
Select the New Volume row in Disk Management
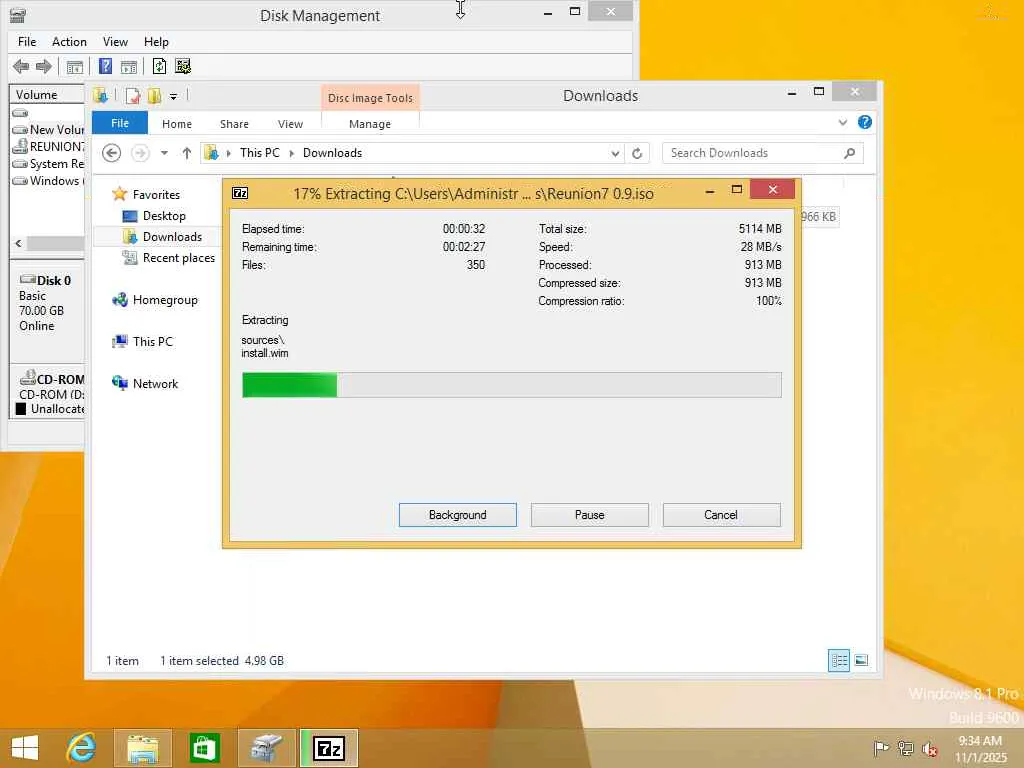coord(48,129)
